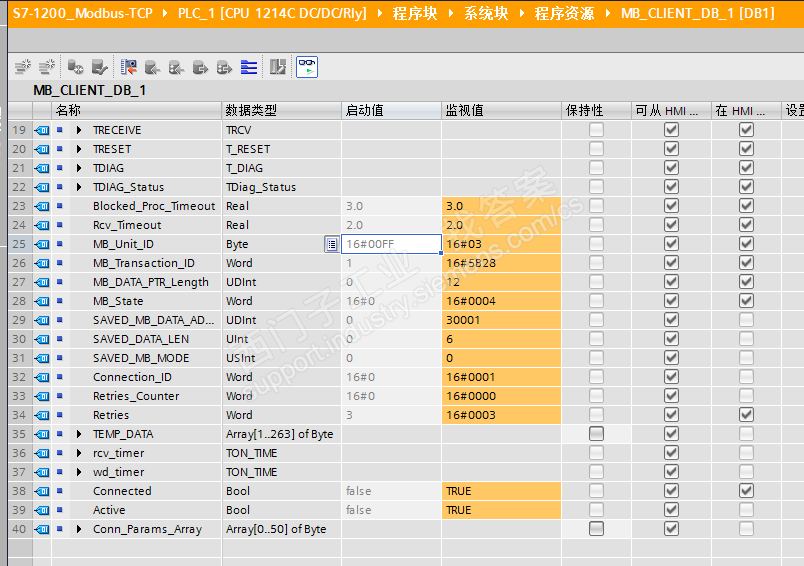
Task: Click the edit columns pencil icon
Action: (x=277, y=67)
